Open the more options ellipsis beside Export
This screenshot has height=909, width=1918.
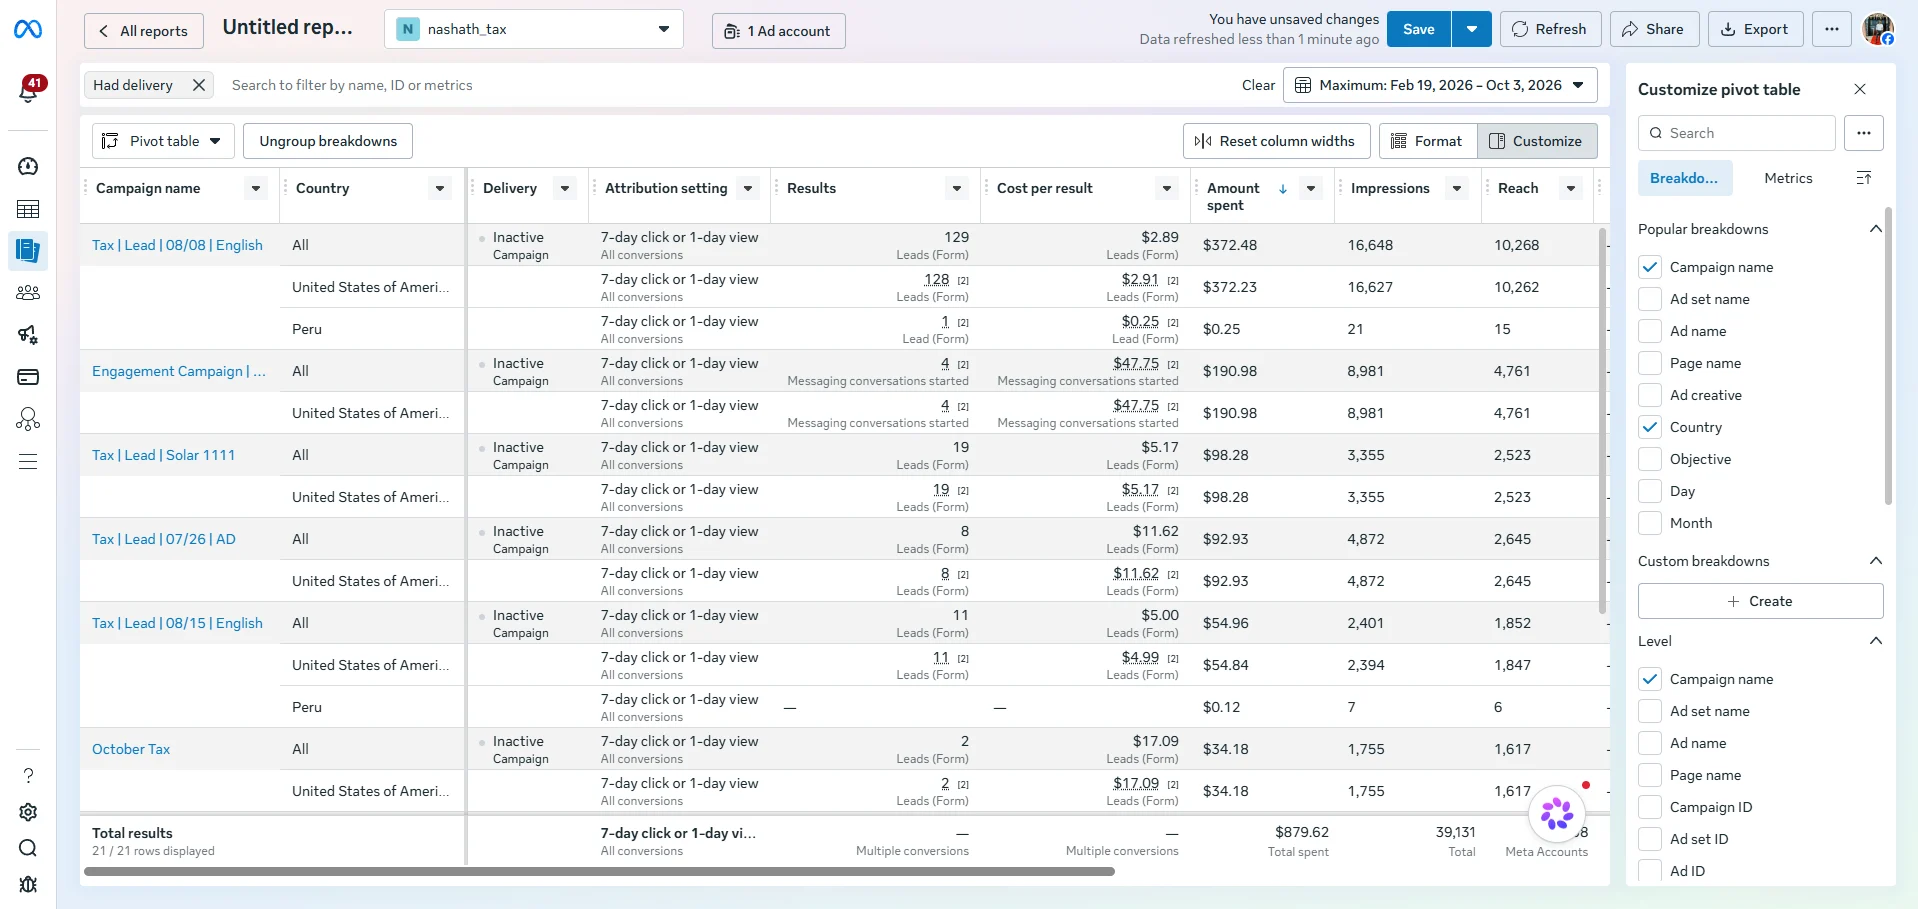coord(1832,29)
